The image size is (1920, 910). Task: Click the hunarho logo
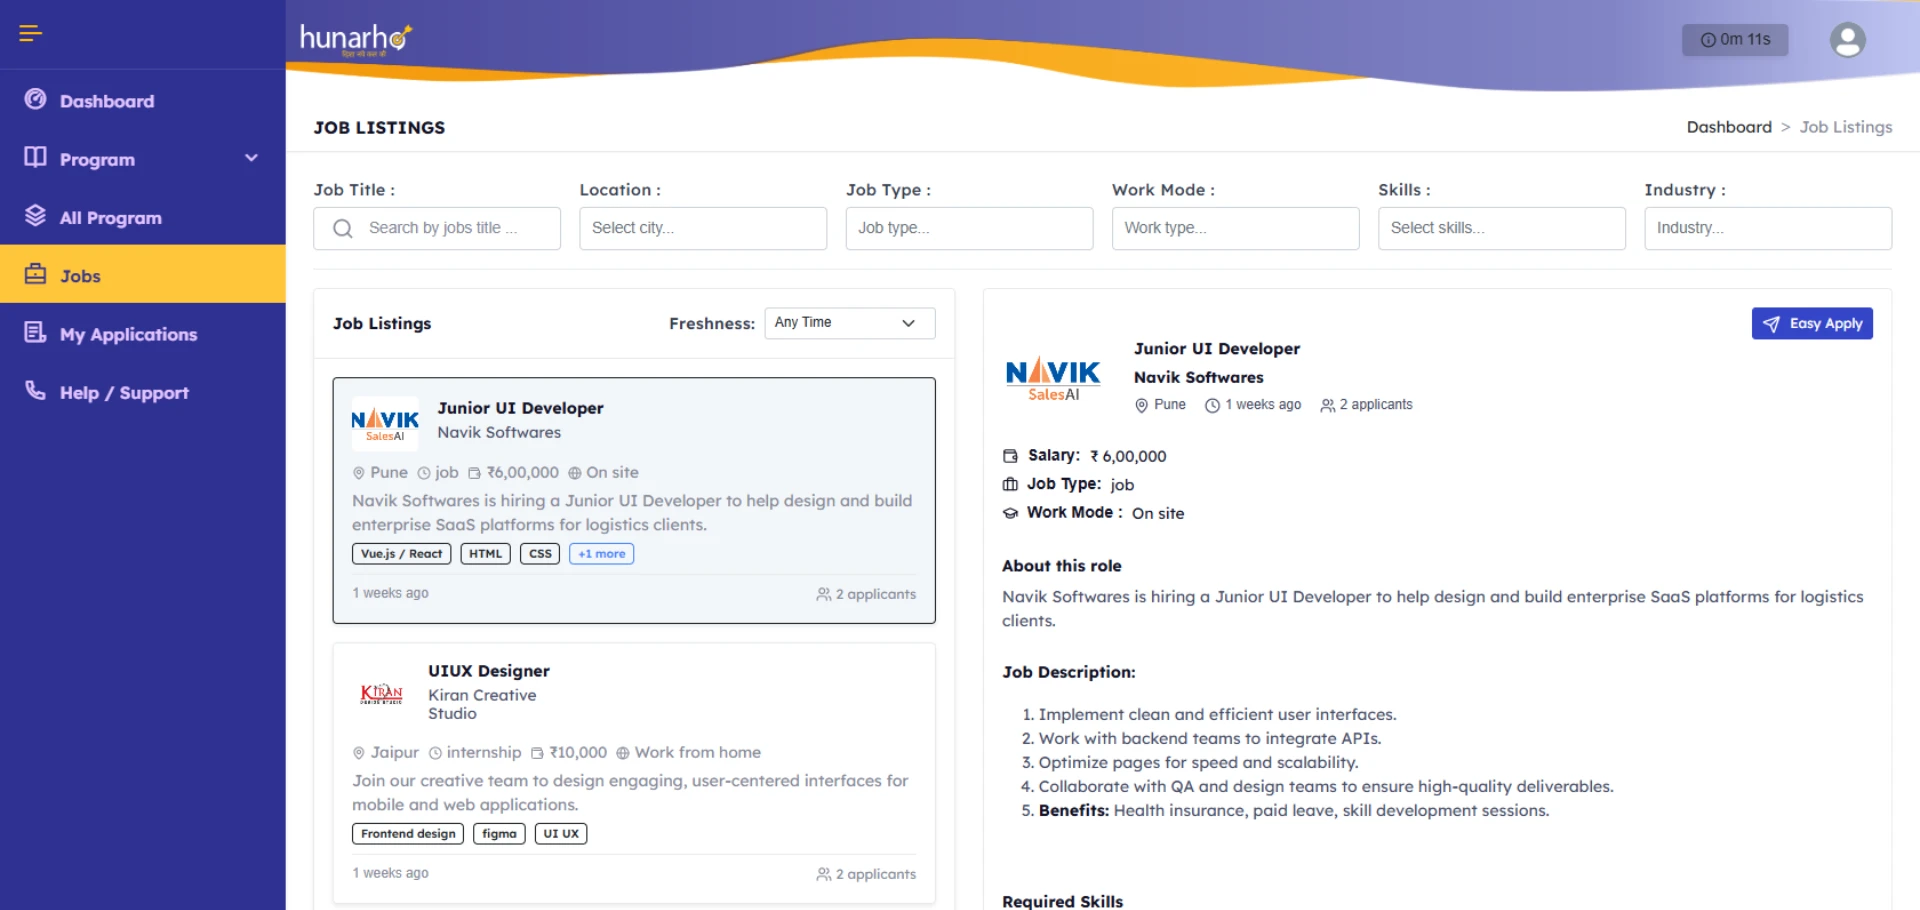coord(354,39)
